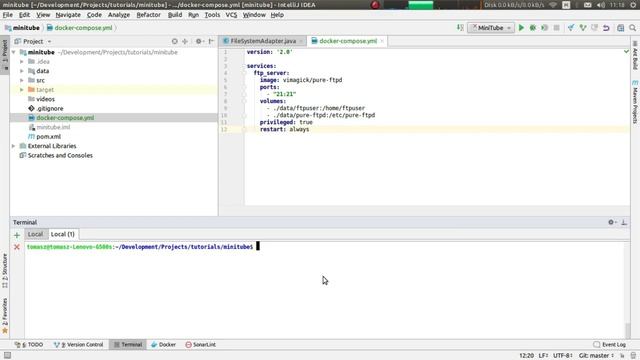Open the SonarLint tool window

pyautogui.click(x=200, y=345)
